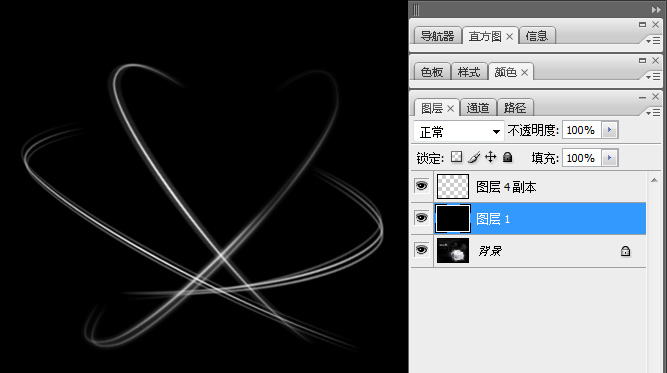The height and width of the screenshot is (373, 667).
Task: Select the 背景 layer thumbnail
Action: click(x=453, y=251)
